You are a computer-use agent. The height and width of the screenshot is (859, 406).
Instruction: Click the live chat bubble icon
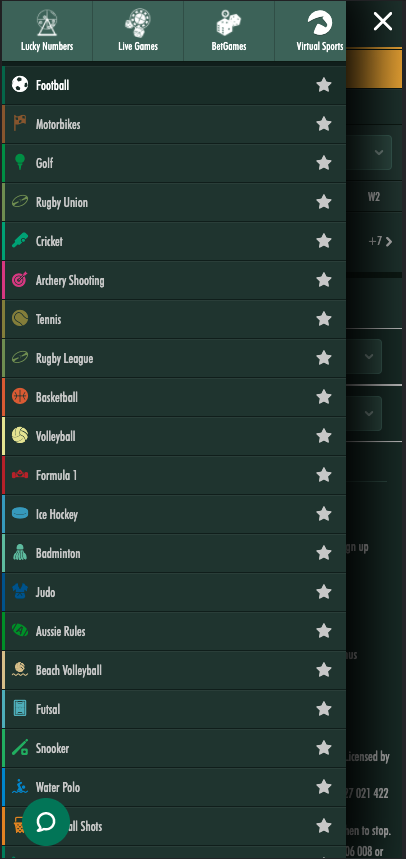46,822
